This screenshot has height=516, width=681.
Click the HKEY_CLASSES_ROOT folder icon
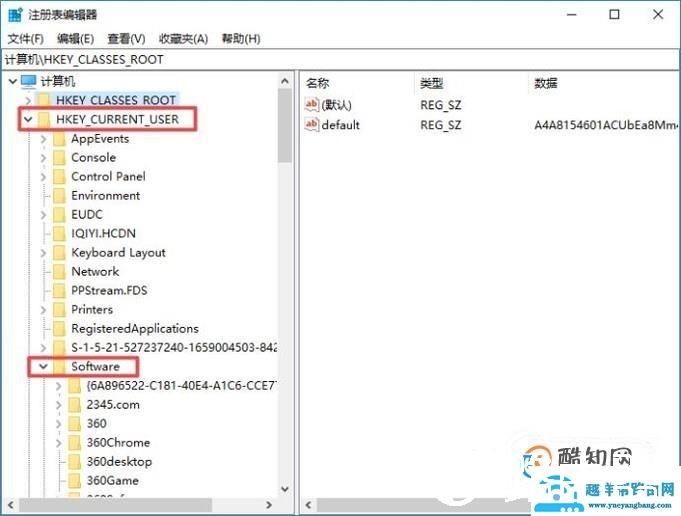pos(44,100)
